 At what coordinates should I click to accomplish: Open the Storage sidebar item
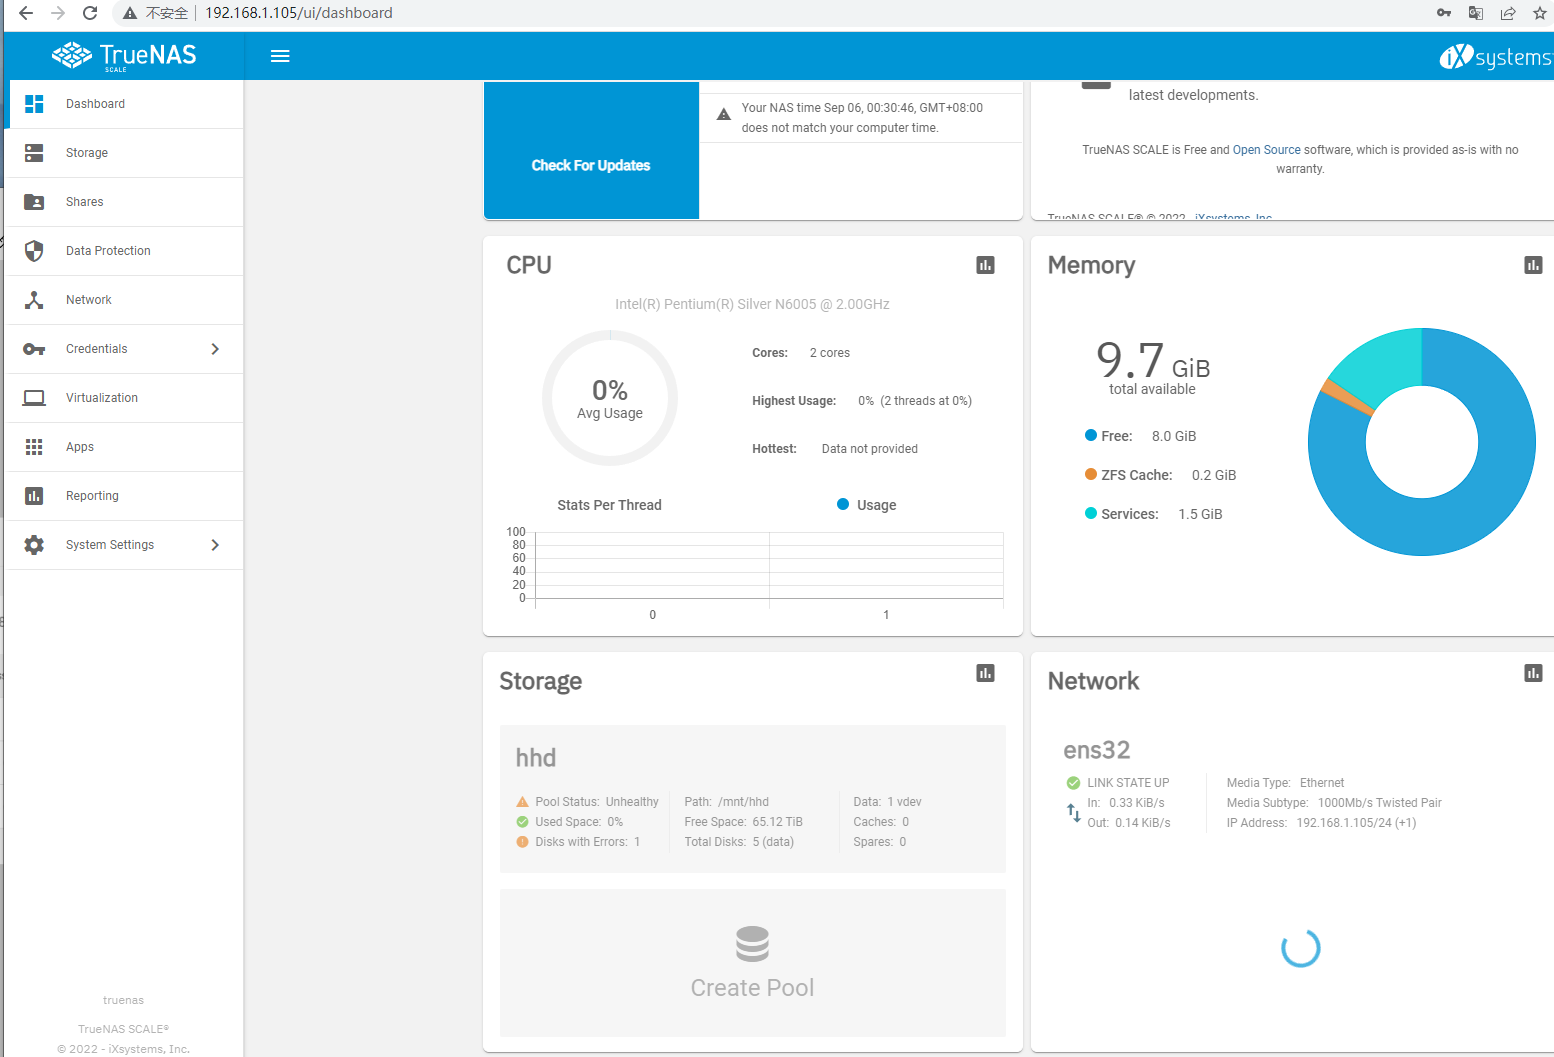(125, 153)
